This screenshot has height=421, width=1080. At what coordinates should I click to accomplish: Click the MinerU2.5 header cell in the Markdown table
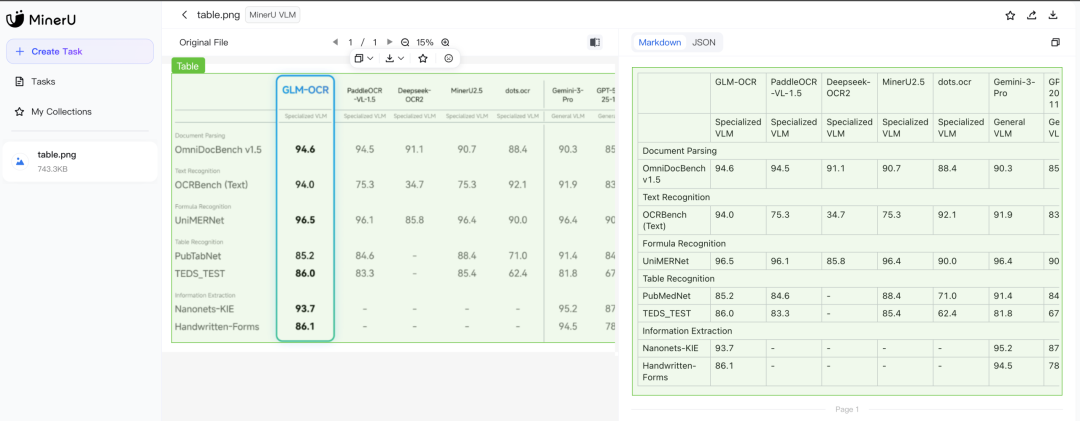point(905,93)
